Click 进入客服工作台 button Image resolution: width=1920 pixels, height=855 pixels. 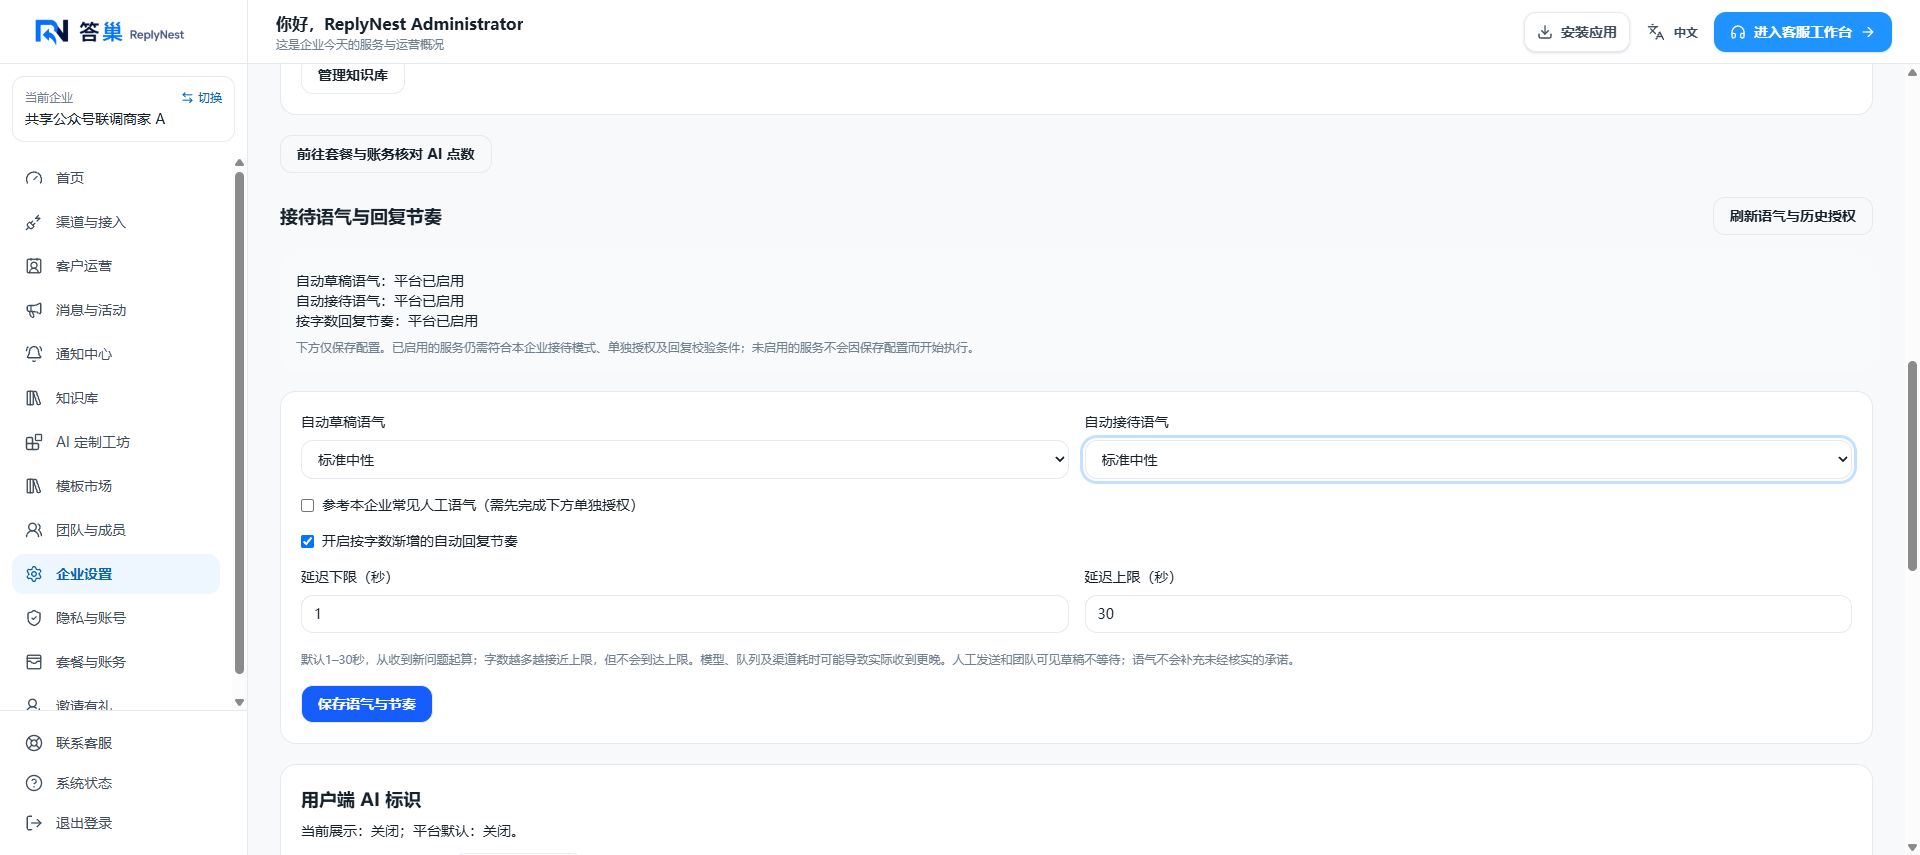(x=1802, y=32)
